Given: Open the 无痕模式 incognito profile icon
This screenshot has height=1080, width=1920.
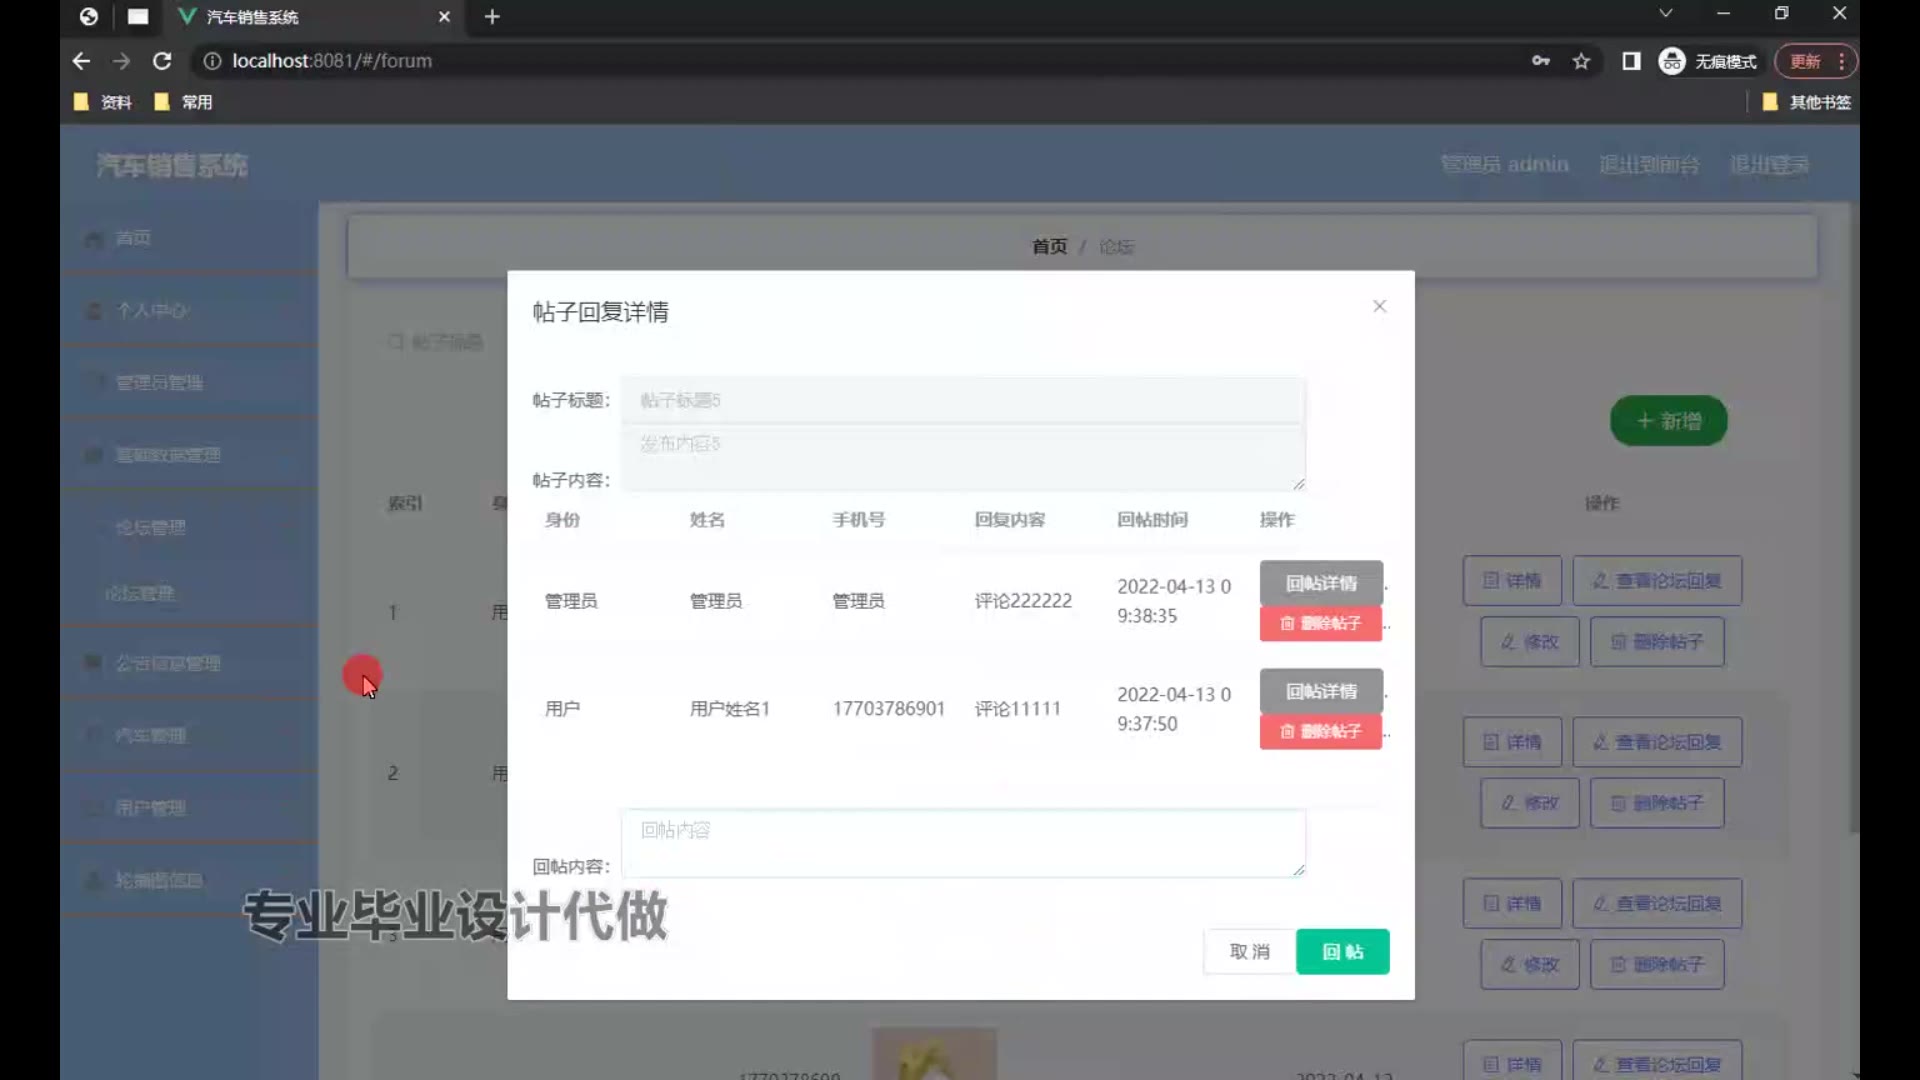Looking at the screenshot, I should (1672, 61).
